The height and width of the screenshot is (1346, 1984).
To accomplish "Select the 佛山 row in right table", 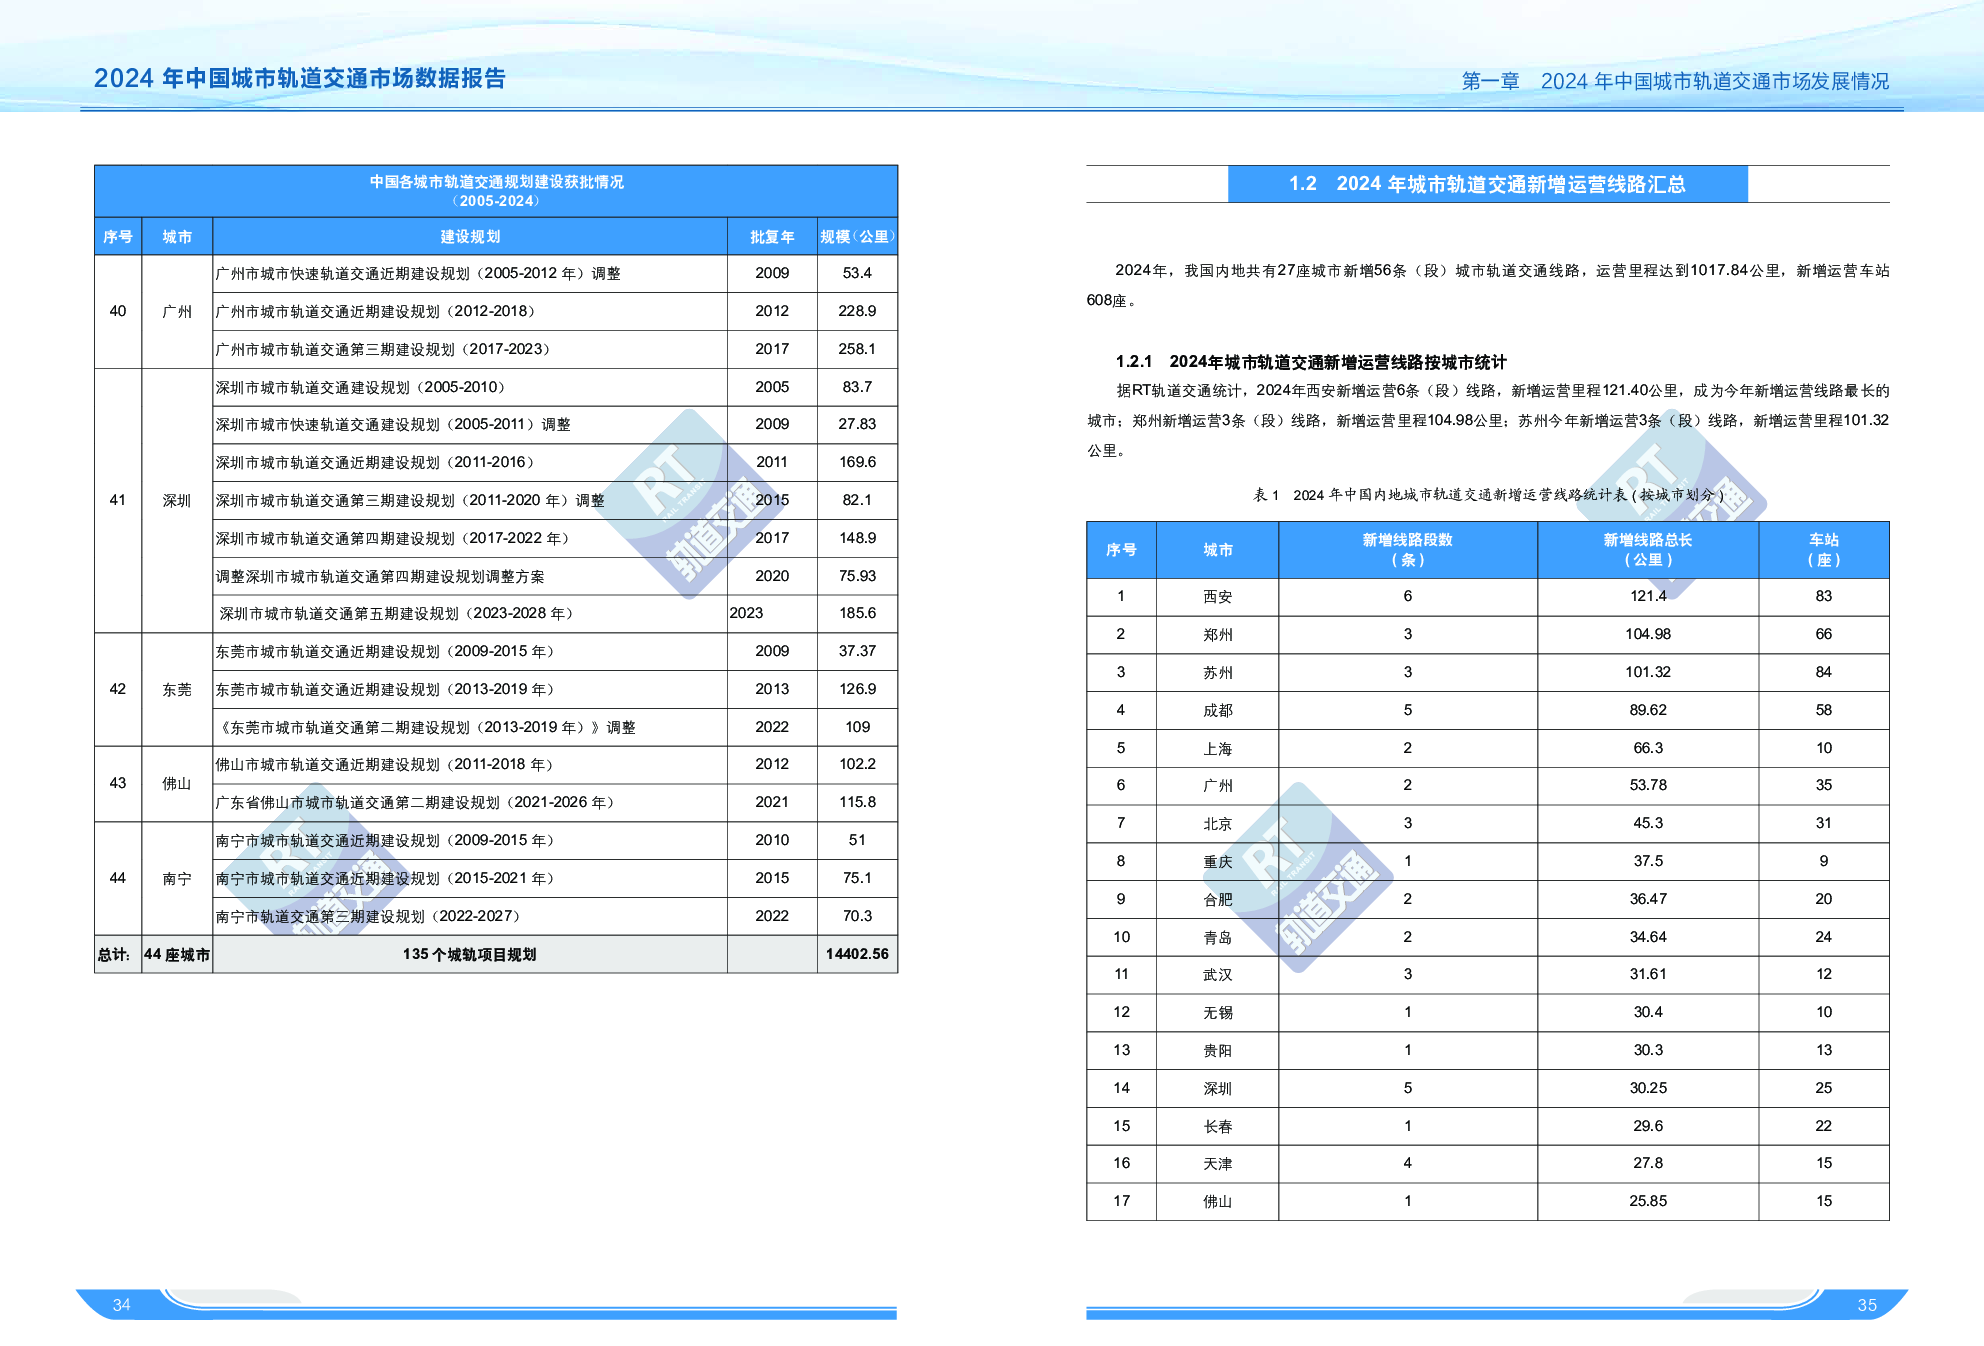I will coord(1217,1201).
